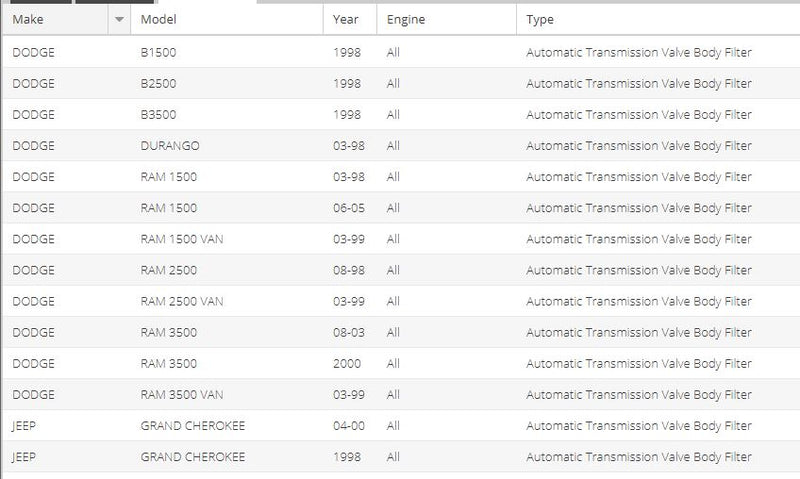Screen dimensions: 800x479
Task: Sort by the Engine column header
Action: click(x=446, y=19)
